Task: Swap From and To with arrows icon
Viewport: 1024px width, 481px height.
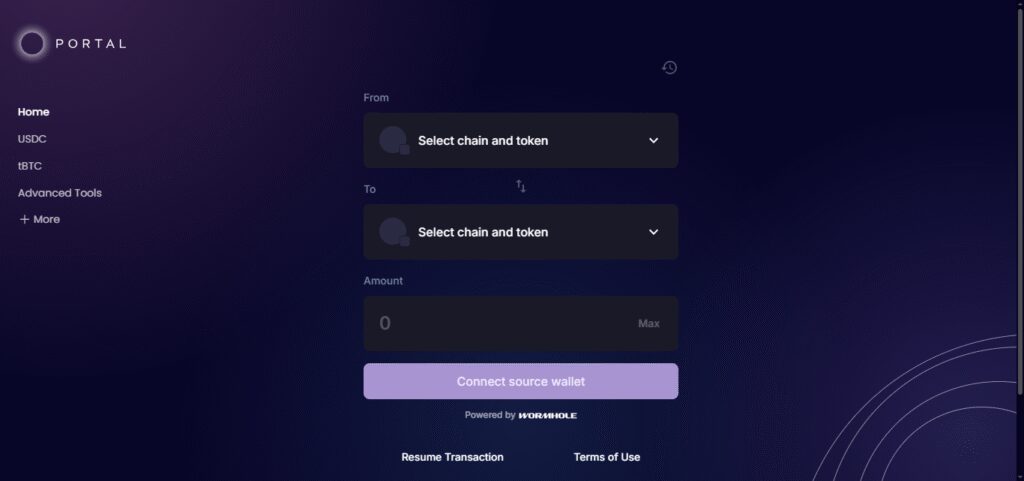Action: [520, 186]
